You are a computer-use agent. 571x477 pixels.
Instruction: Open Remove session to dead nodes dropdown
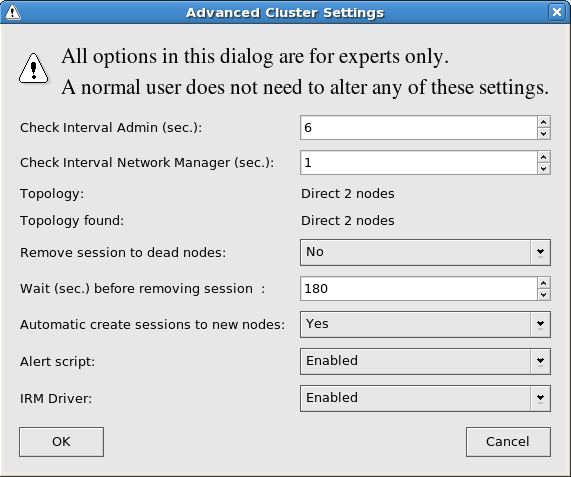[425, 252]
